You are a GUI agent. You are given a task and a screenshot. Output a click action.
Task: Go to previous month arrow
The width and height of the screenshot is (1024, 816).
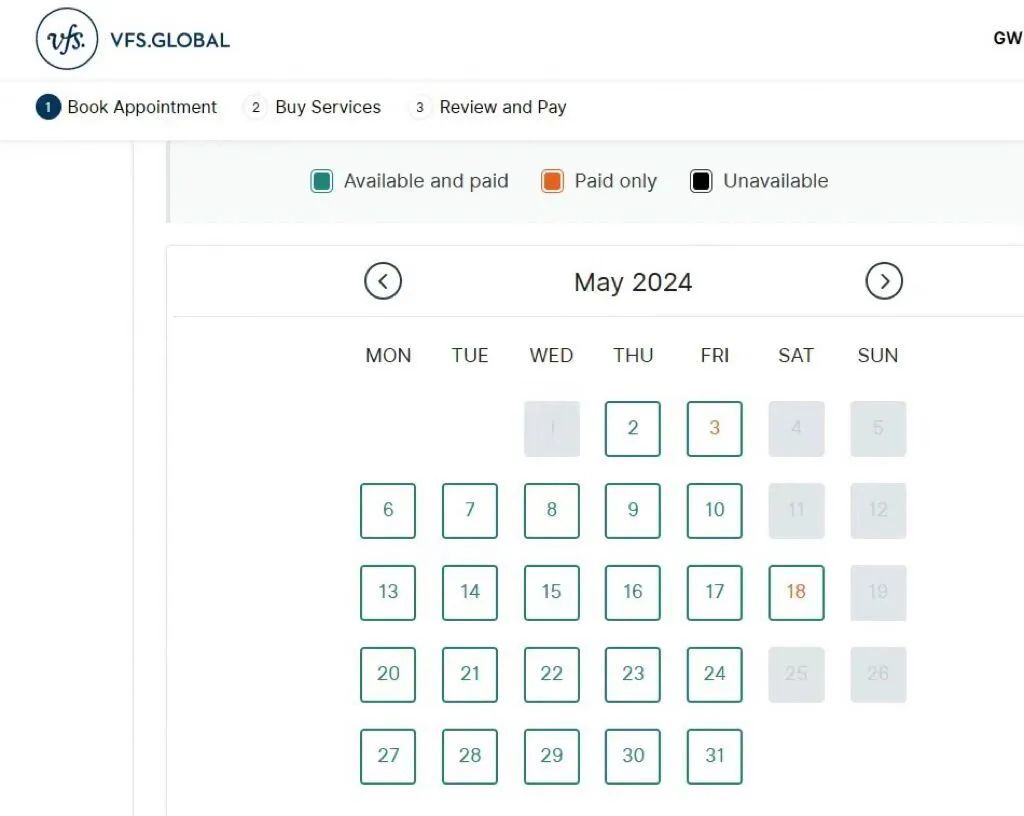point(383,281)
